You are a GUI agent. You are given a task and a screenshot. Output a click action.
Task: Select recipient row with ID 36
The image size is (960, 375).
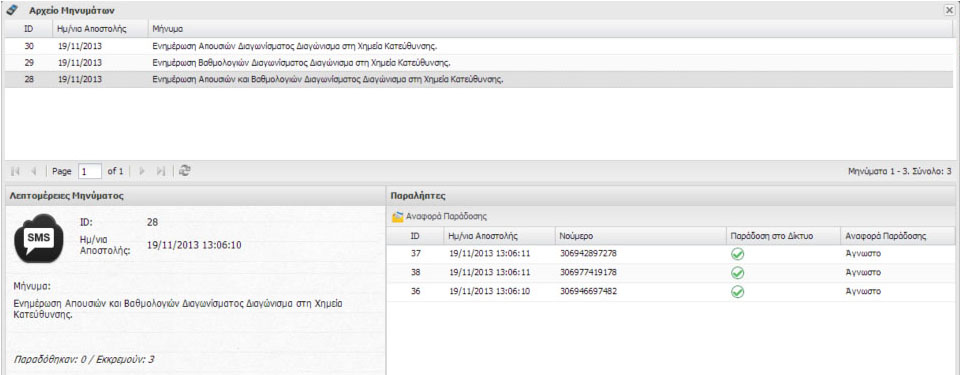[671, 291]
